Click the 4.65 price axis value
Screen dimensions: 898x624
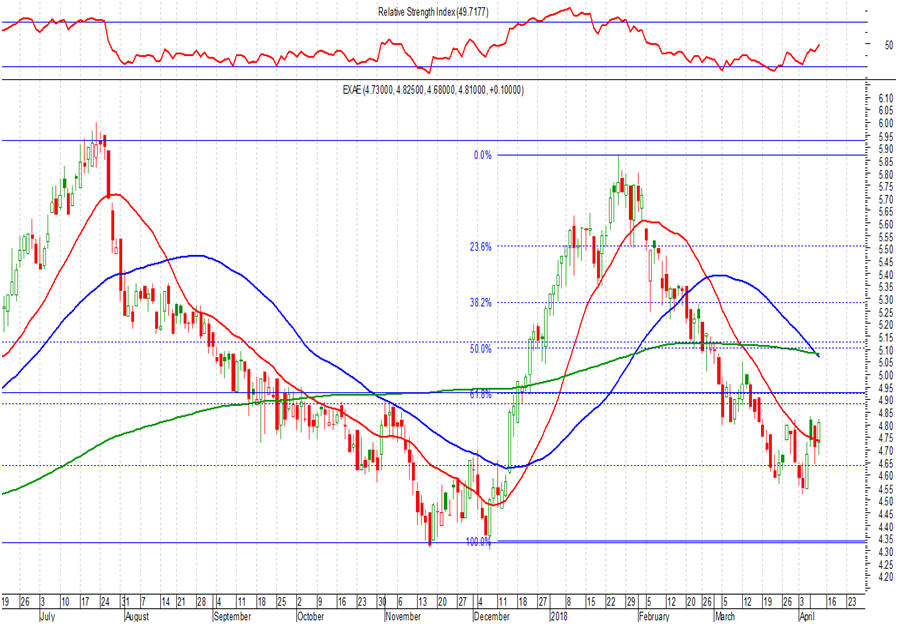pos(885,464)
